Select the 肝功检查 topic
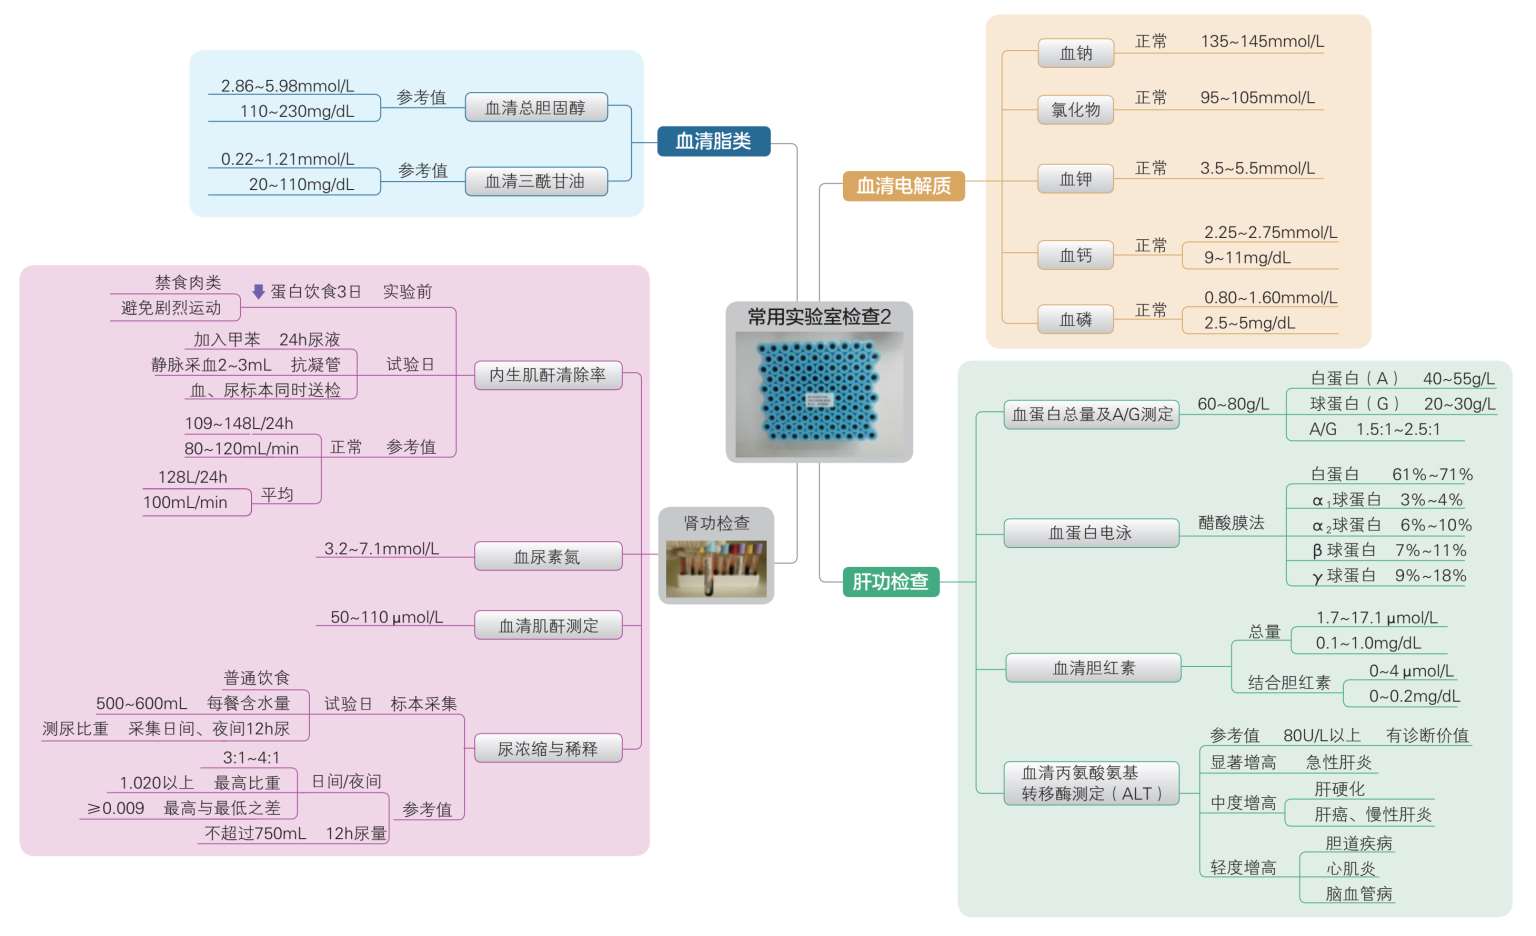The image size is (1536, 936). click(891, 581)
